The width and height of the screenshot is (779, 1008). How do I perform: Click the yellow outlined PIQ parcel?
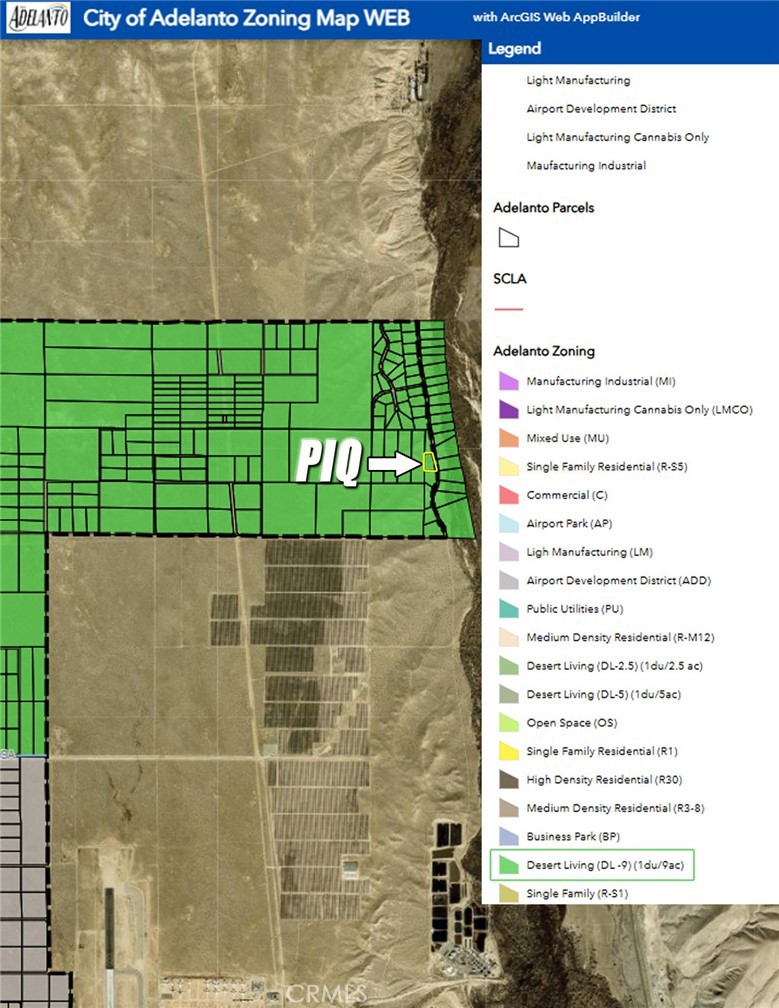[x=430, y=462]
